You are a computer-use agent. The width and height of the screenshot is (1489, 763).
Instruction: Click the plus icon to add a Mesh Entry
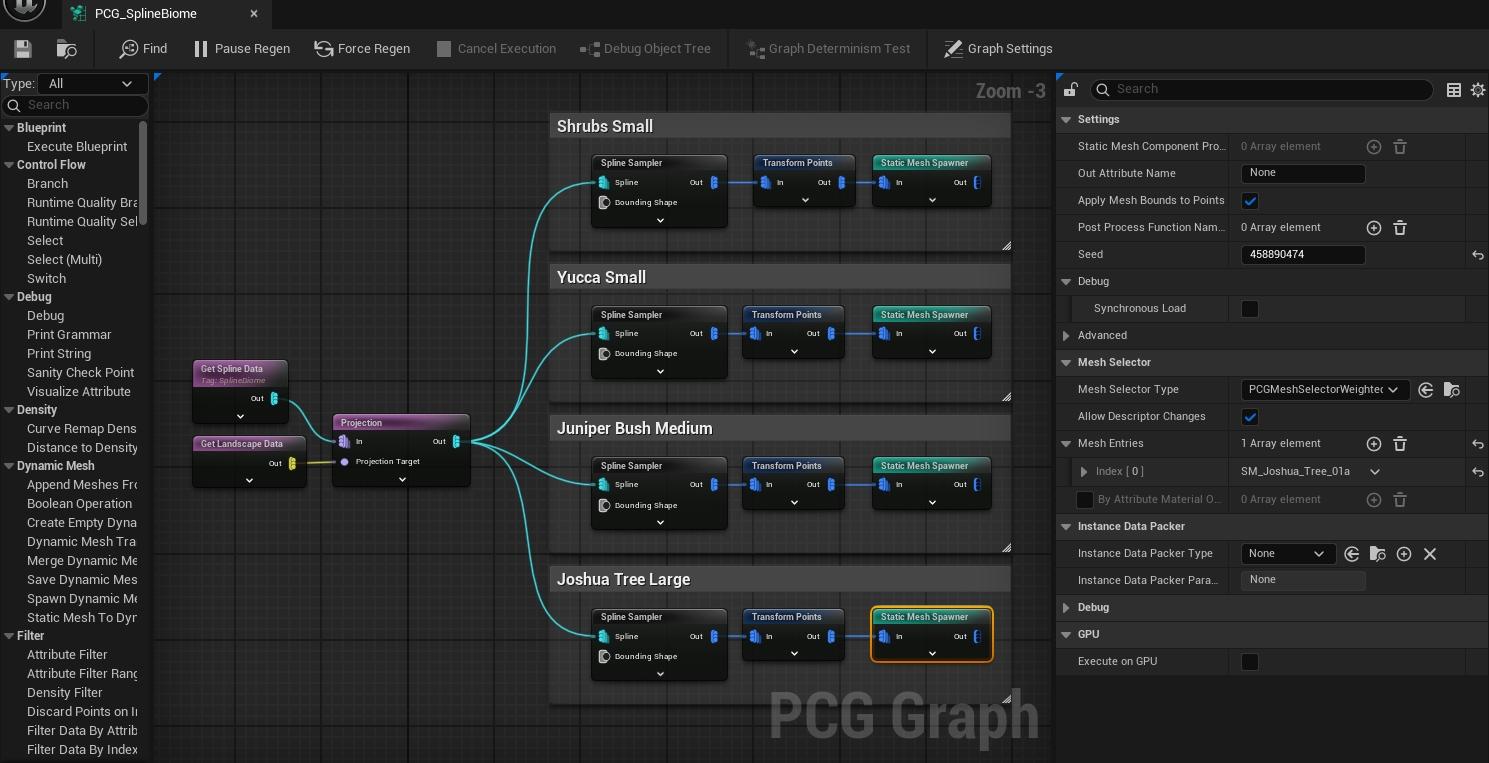(x=1374, y=444)
